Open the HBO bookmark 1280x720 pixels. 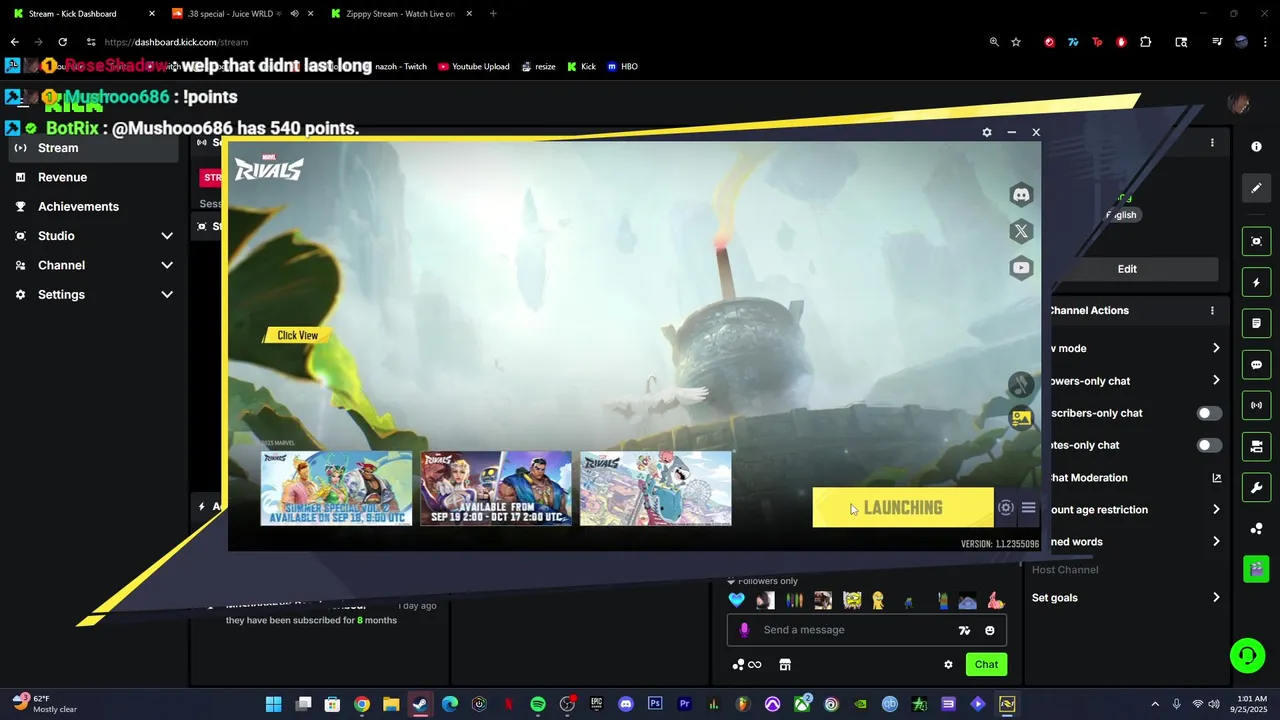[x=622, y=67]
